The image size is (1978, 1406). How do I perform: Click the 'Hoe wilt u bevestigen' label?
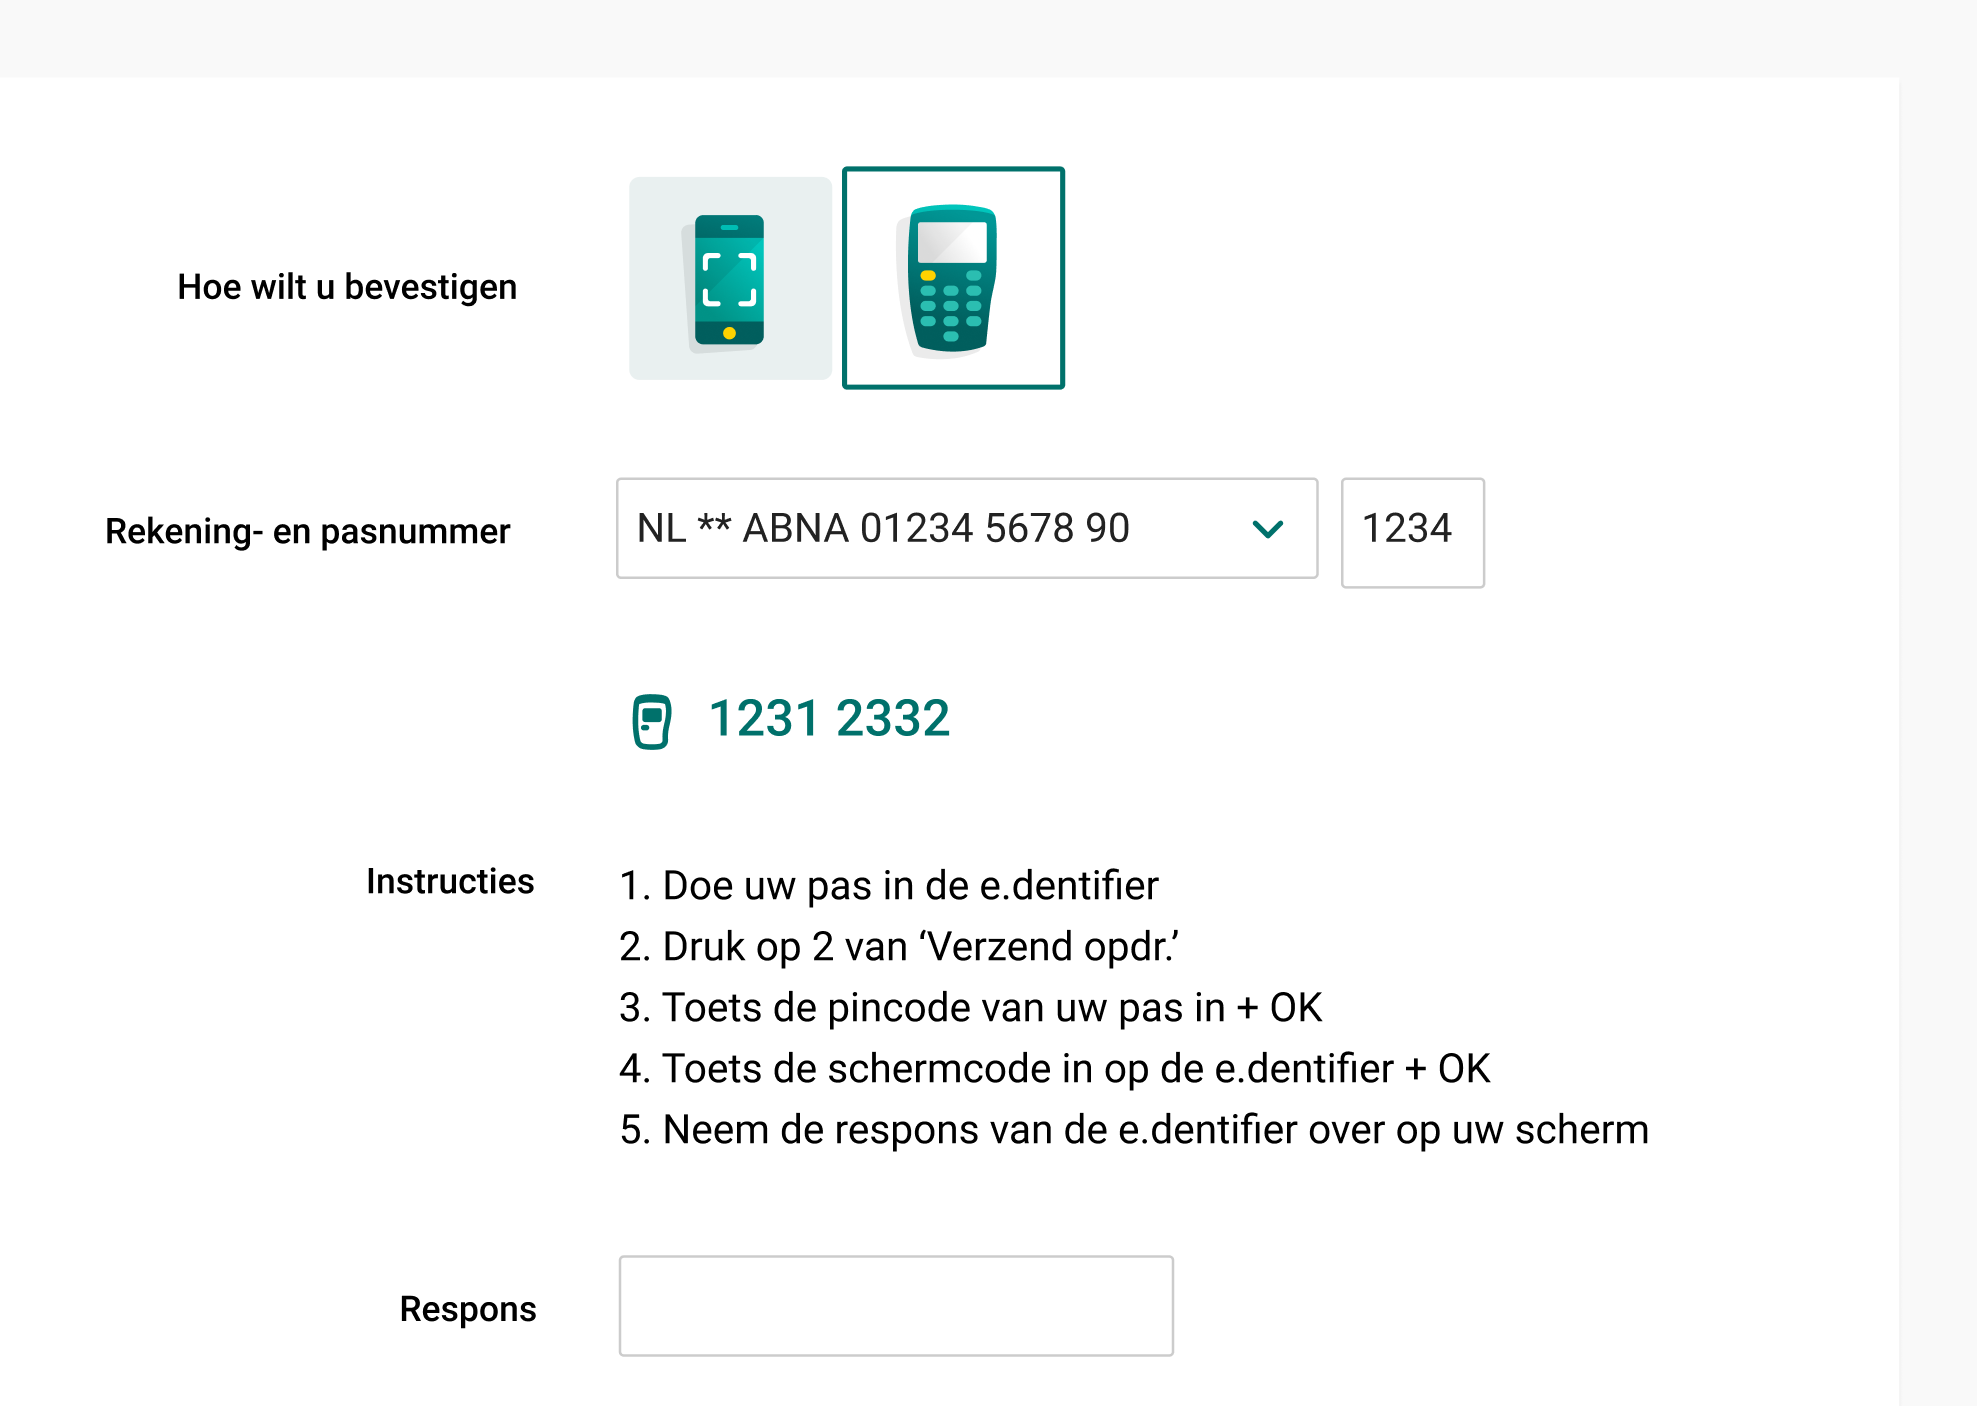click(x=347, y=287)
